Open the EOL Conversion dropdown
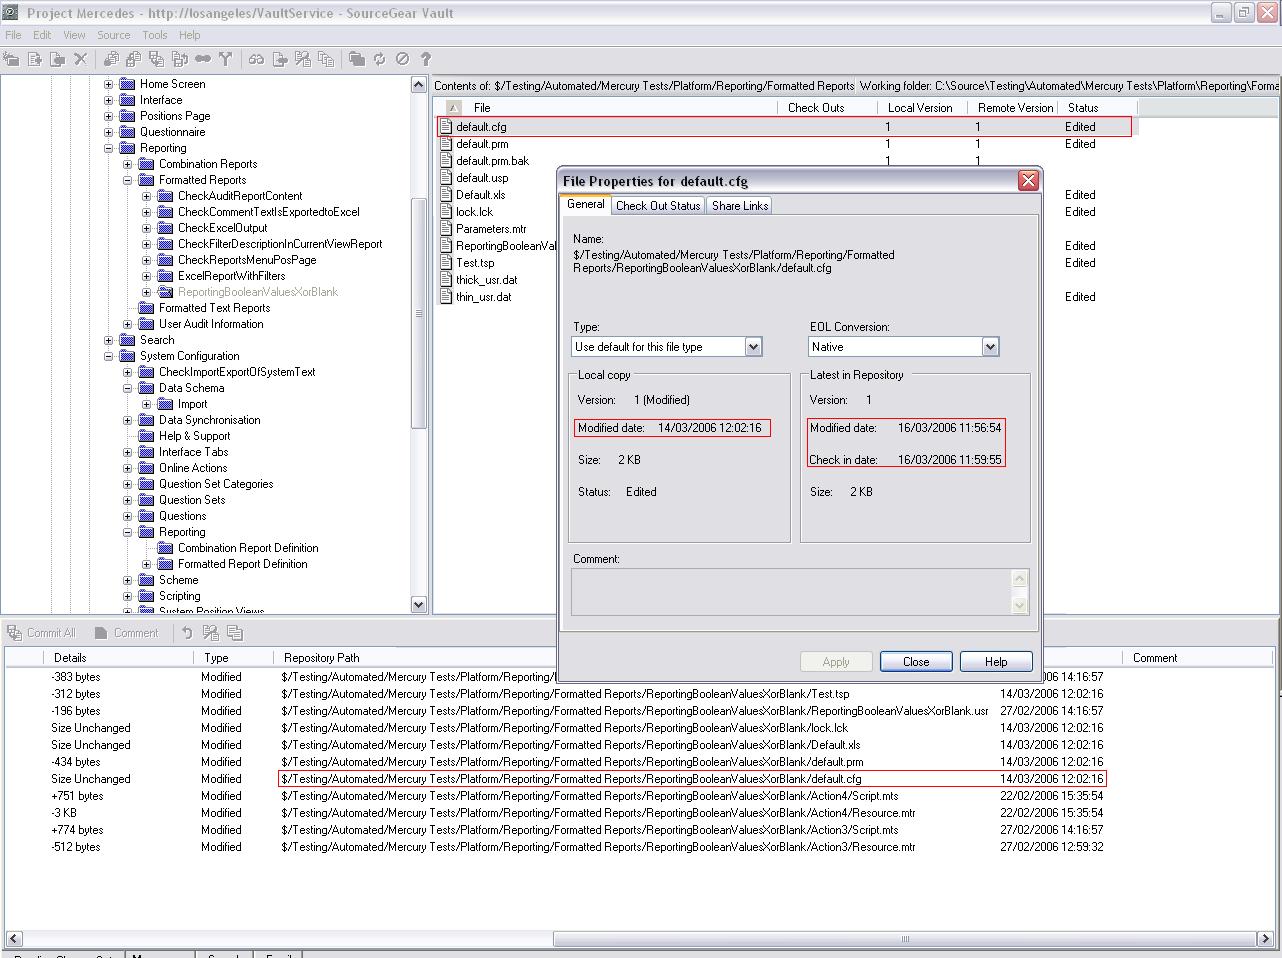Image resolution: width=1282 pixels, height=958 pixels. tap(990, 347)
